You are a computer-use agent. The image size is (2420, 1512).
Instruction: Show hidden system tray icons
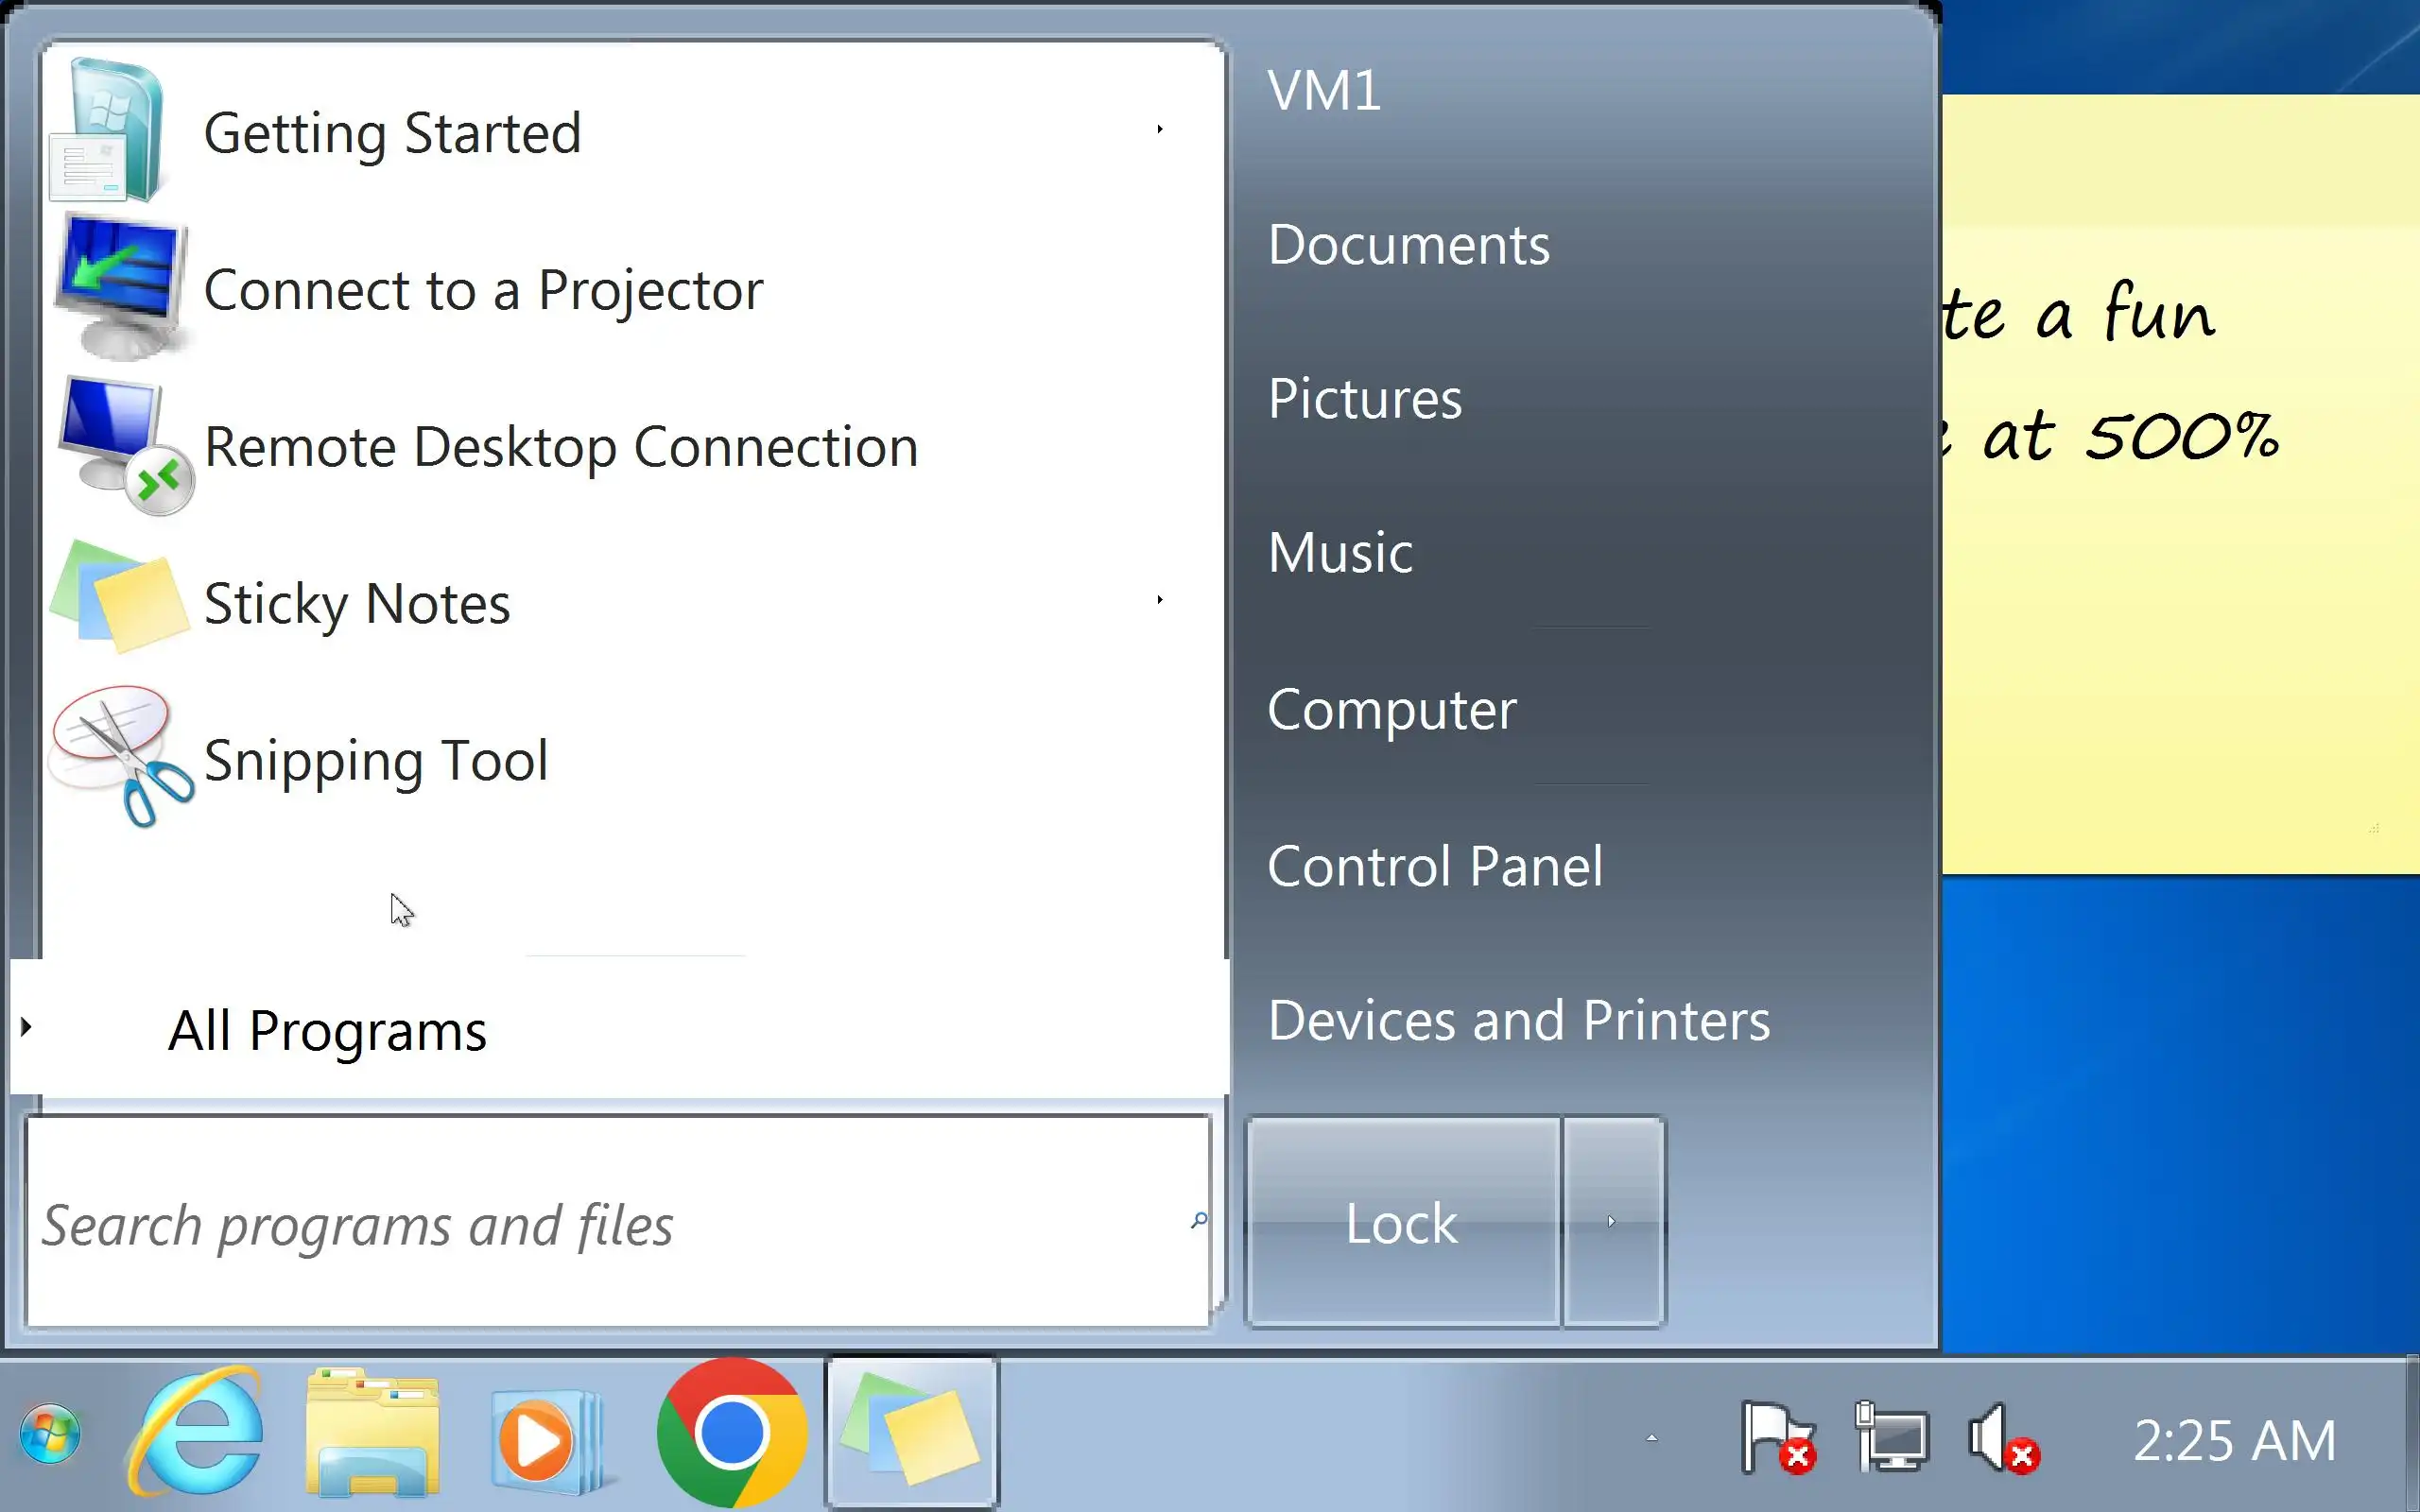[1652, 1438]
